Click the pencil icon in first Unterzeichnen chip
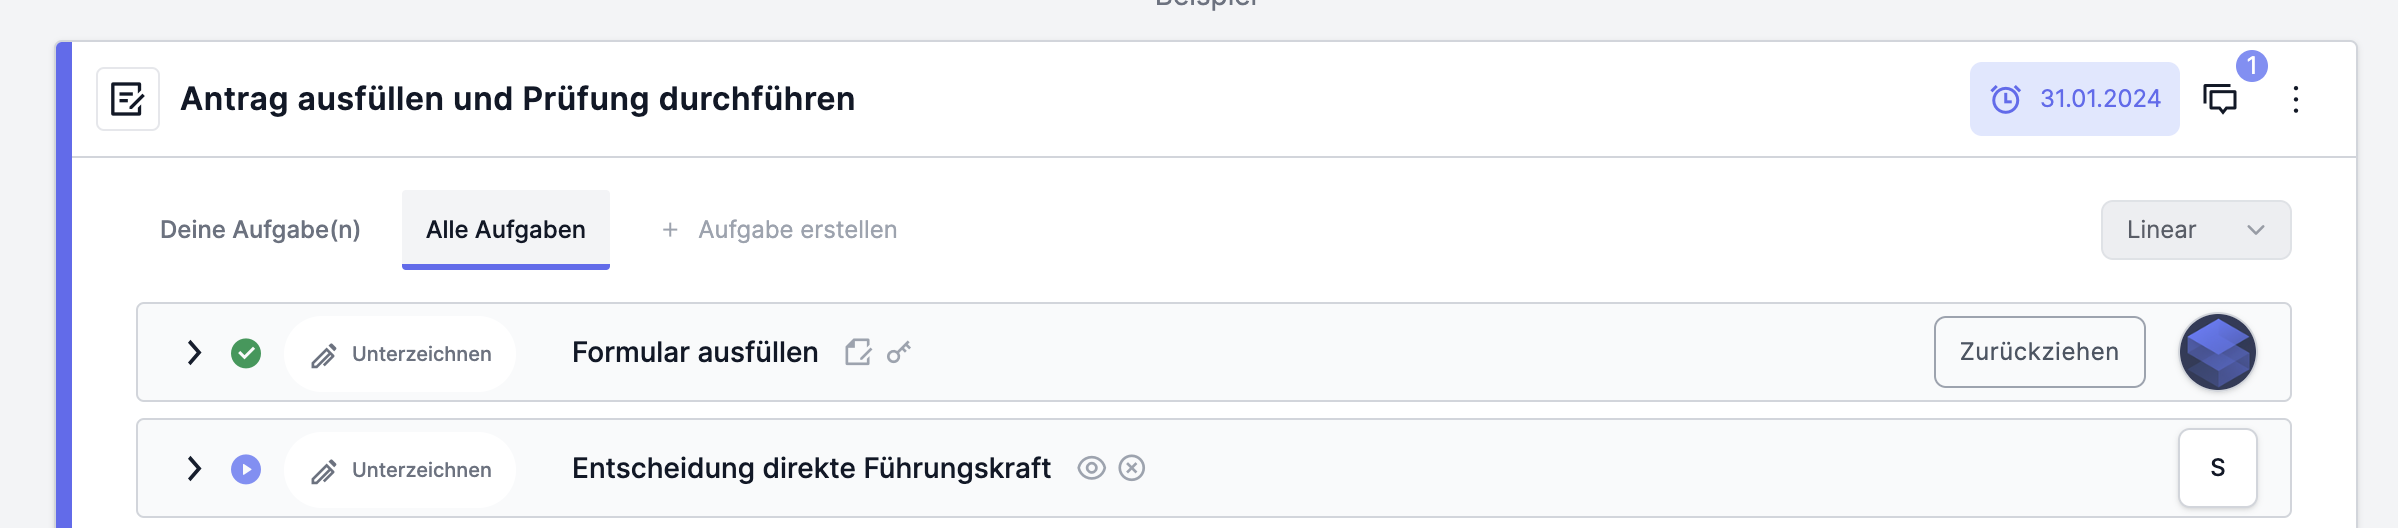The width and height of the screenshot is (2398, 528). pyautogui.click(x=323, y=355)
